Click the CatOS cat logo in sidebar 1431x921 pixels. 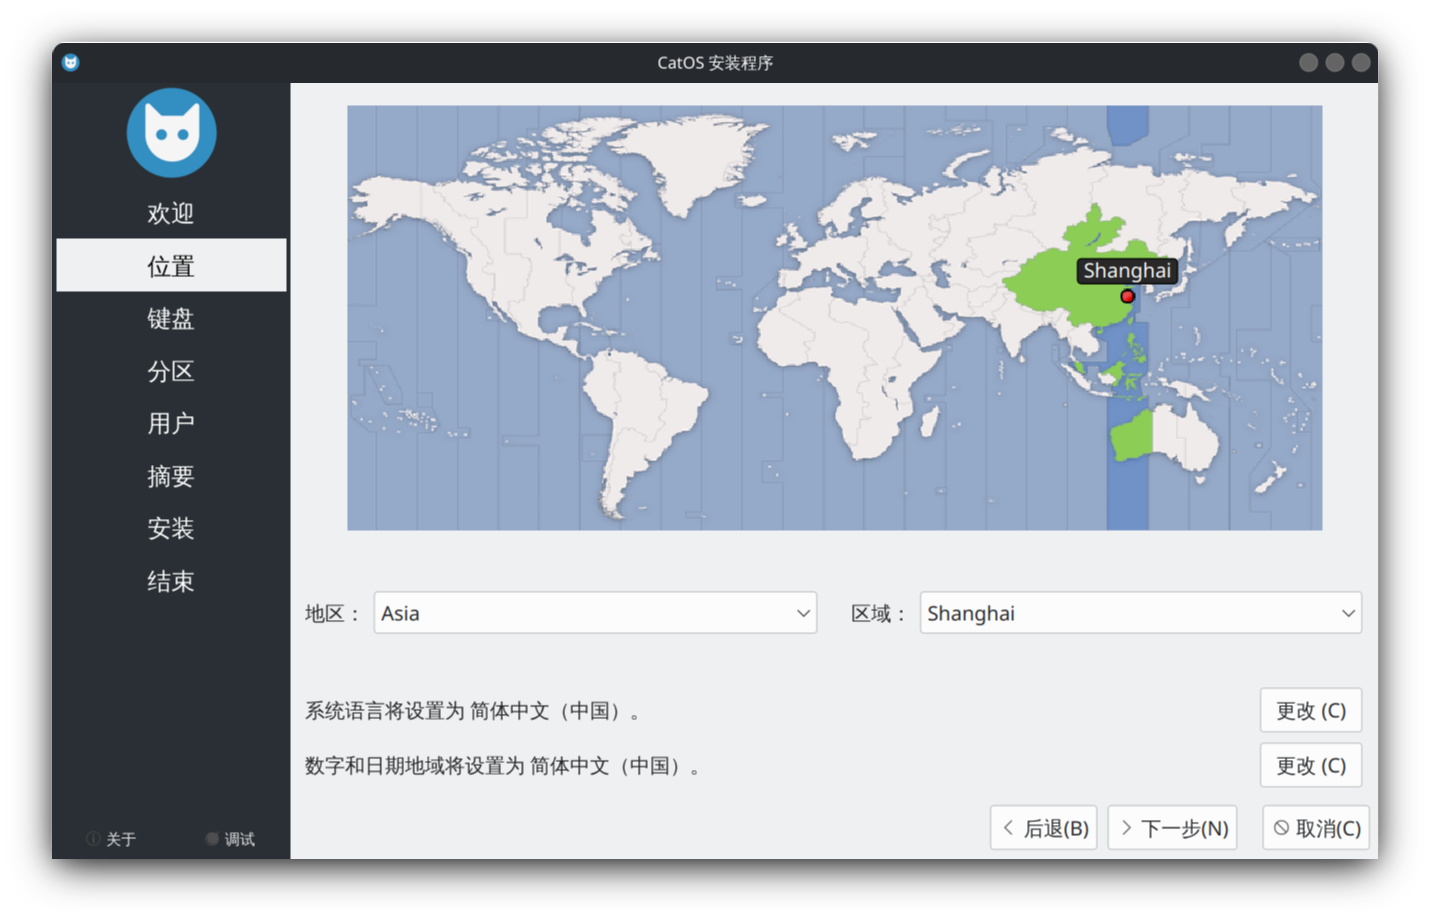point(171,133)
